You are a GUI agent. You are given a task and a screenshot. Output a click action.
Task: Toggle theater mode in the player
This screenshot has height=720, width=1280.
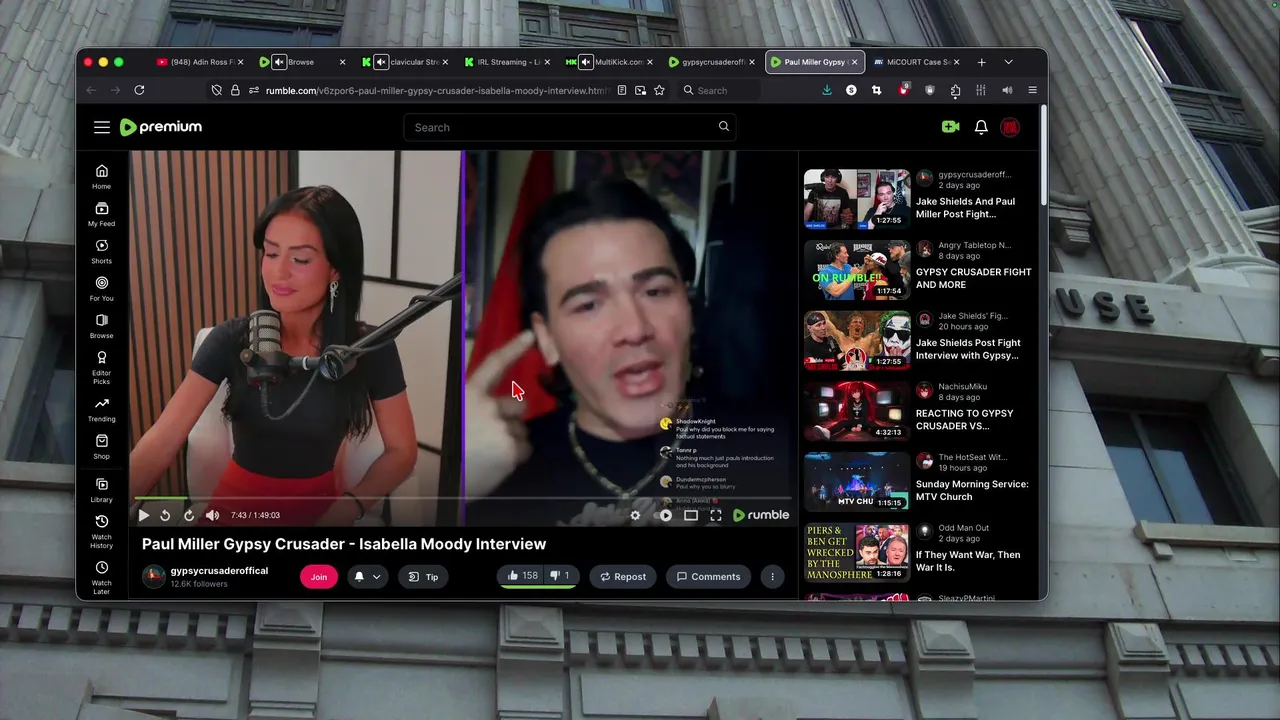[x=690, y=515]
